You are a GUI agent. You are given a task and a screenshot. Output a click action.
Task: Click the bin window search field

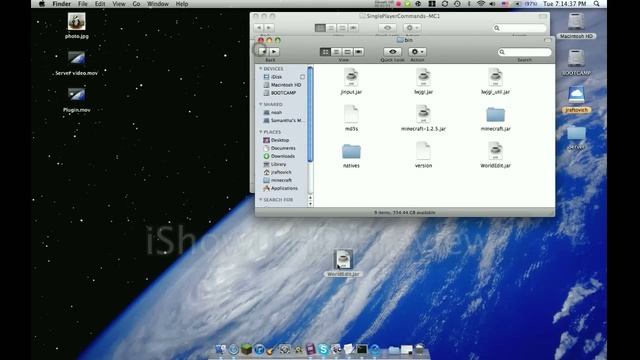tap(524, 52)
